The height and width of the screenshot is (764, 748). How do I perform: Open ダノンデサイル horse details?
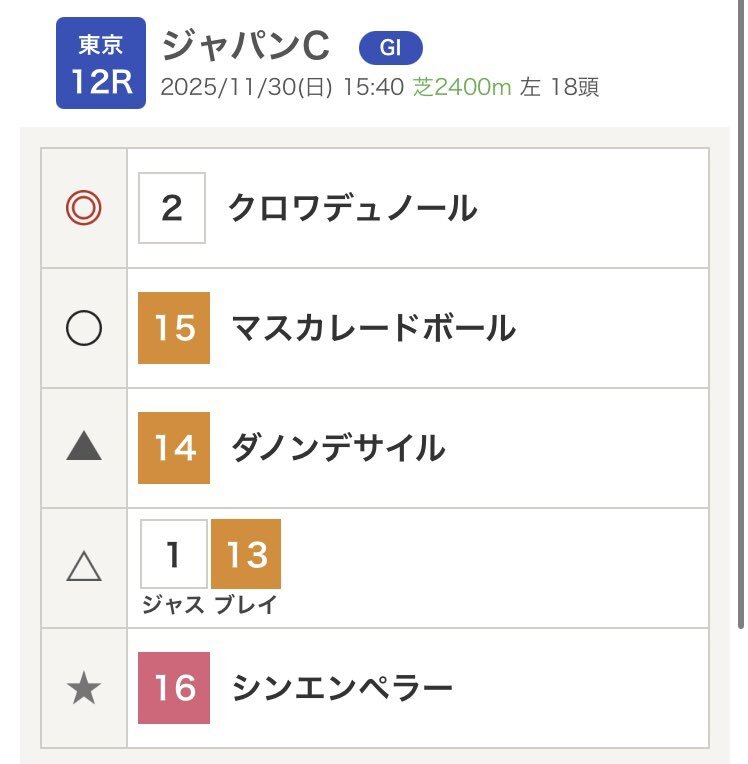(x=338, y=448)
